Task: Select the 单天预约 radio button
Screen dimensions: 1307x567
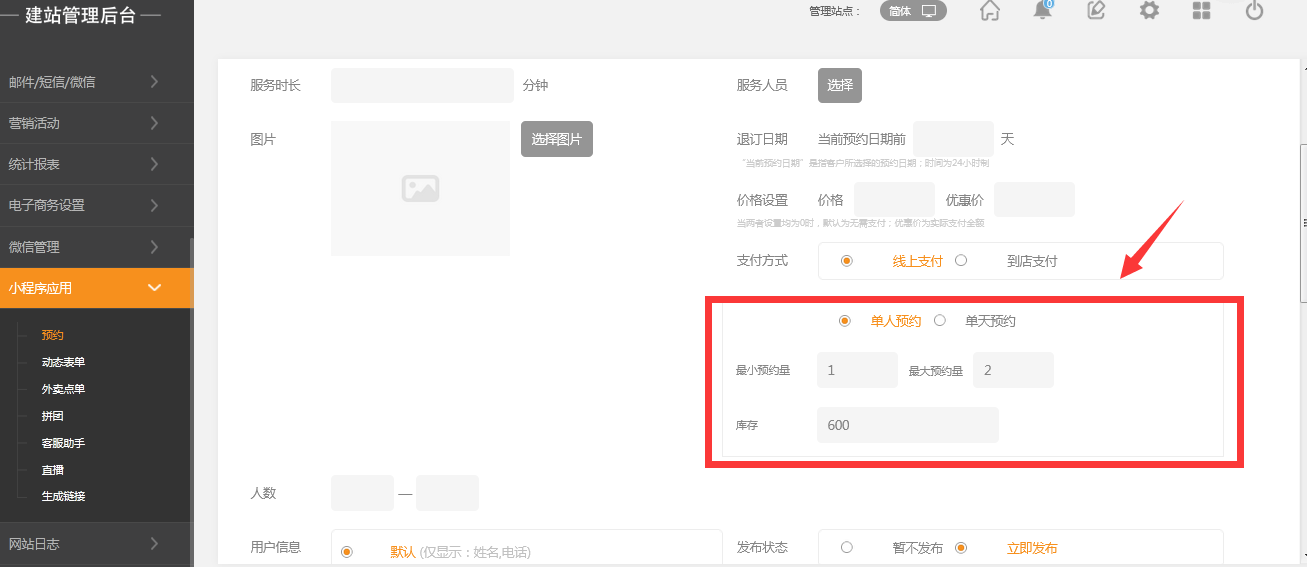Action: click(940, 321)
